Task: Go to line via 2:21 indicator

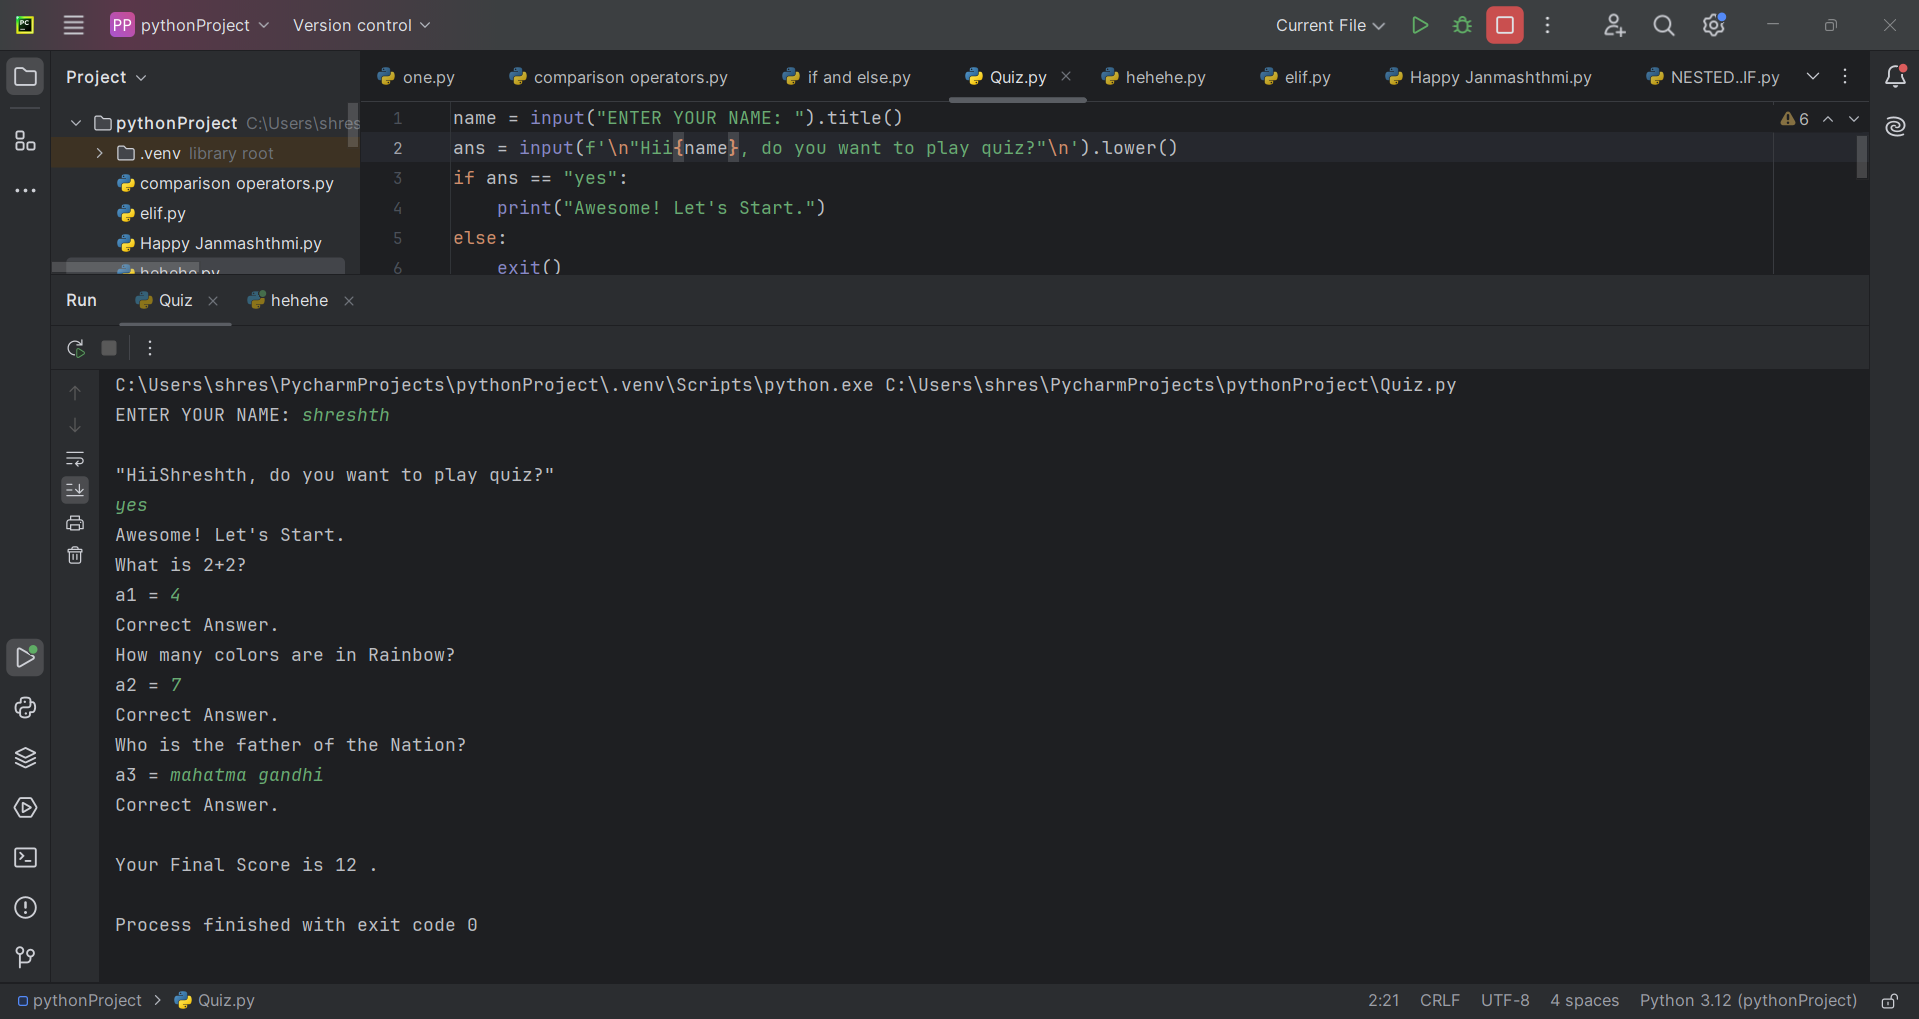Action: (1383, 1000)
